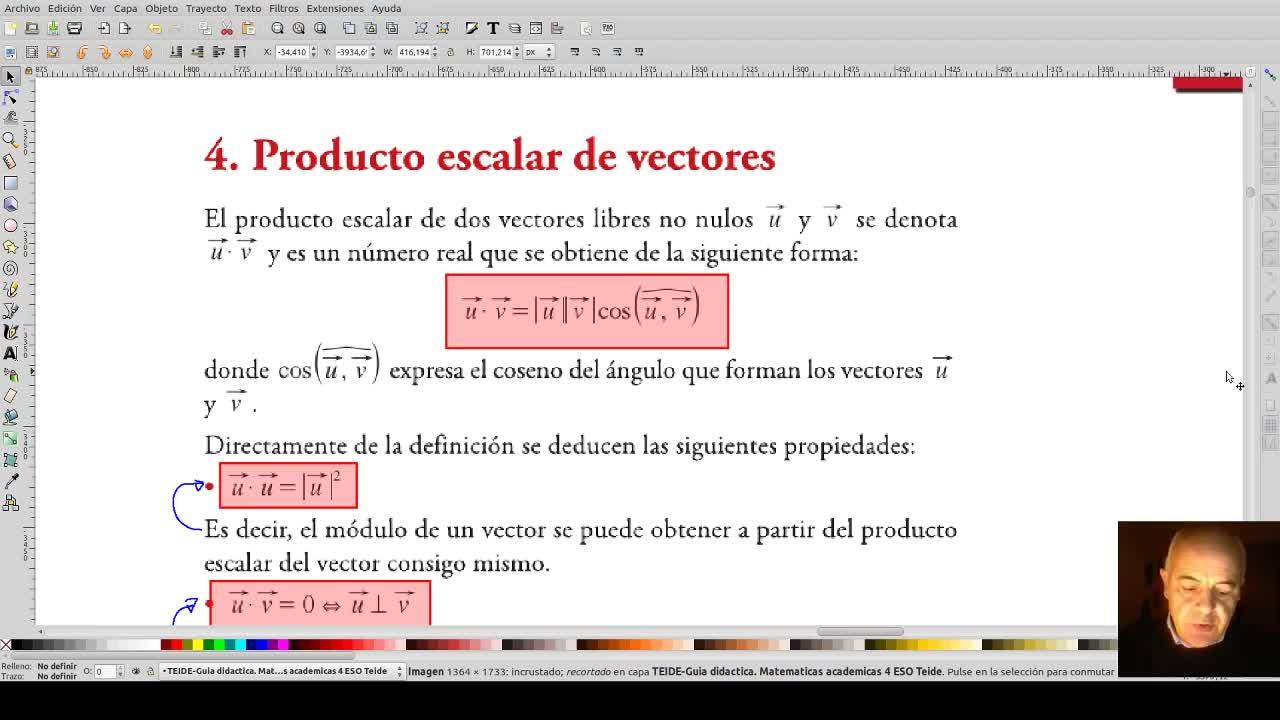Viewport: 1280px width, 720px height.
Task: Open the Layers dialog
Action: pos(515,28)
